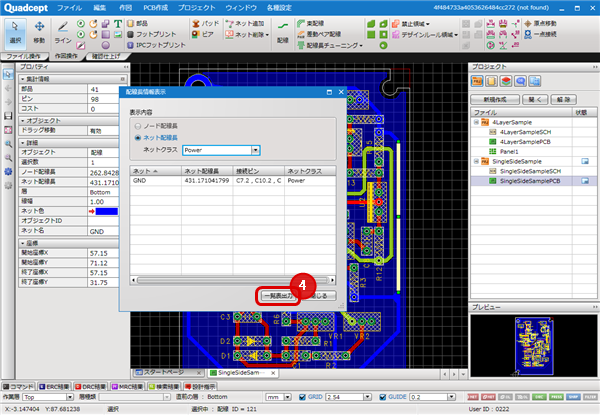Click the zoom magnifier icon in the left sidebar
The width and height of the screenshot is (600, 415).
click(x=8, y=144)
